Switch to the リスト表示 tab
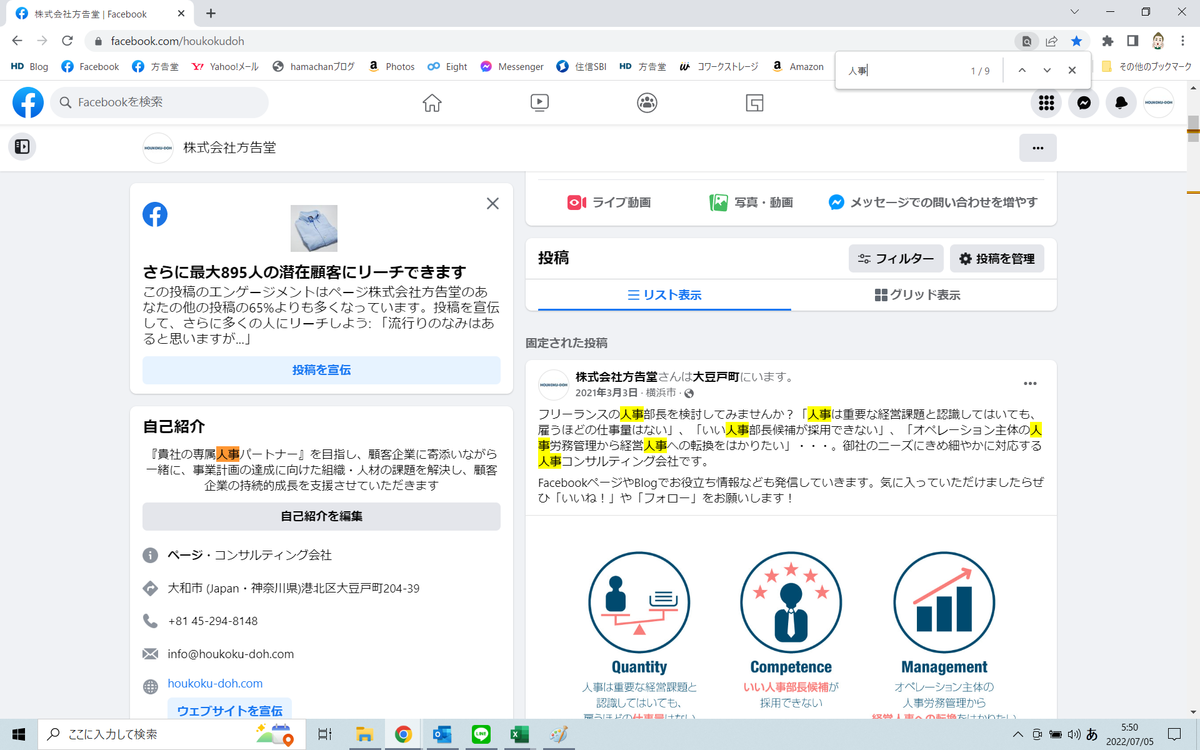This screenshot has height=750, width=1200. (664, 295)
